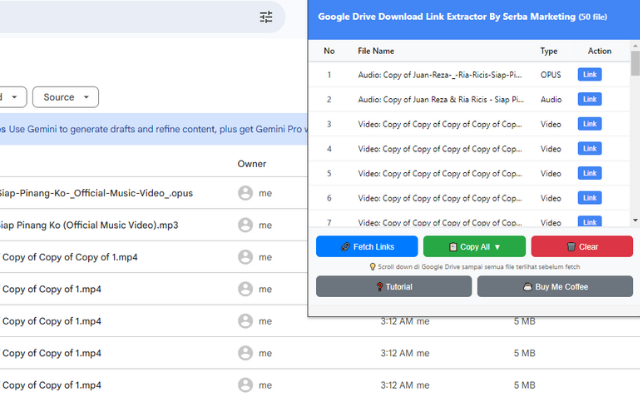Click the File Name column header
Image resolution: width=640 pixels, height=400 pixels.
[x=376, y=51]
